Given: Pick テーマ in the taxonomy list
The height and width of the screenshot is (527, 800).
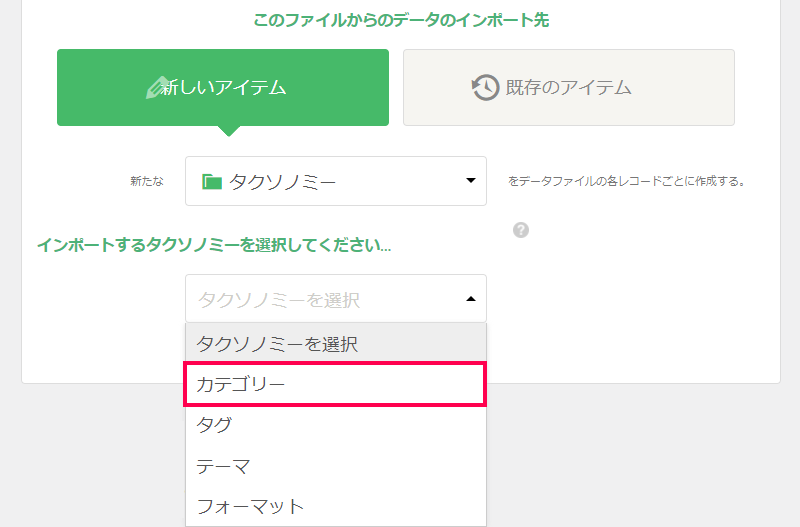Looking at the screenshot, I should pyautogui.click(x=223, y=466).
